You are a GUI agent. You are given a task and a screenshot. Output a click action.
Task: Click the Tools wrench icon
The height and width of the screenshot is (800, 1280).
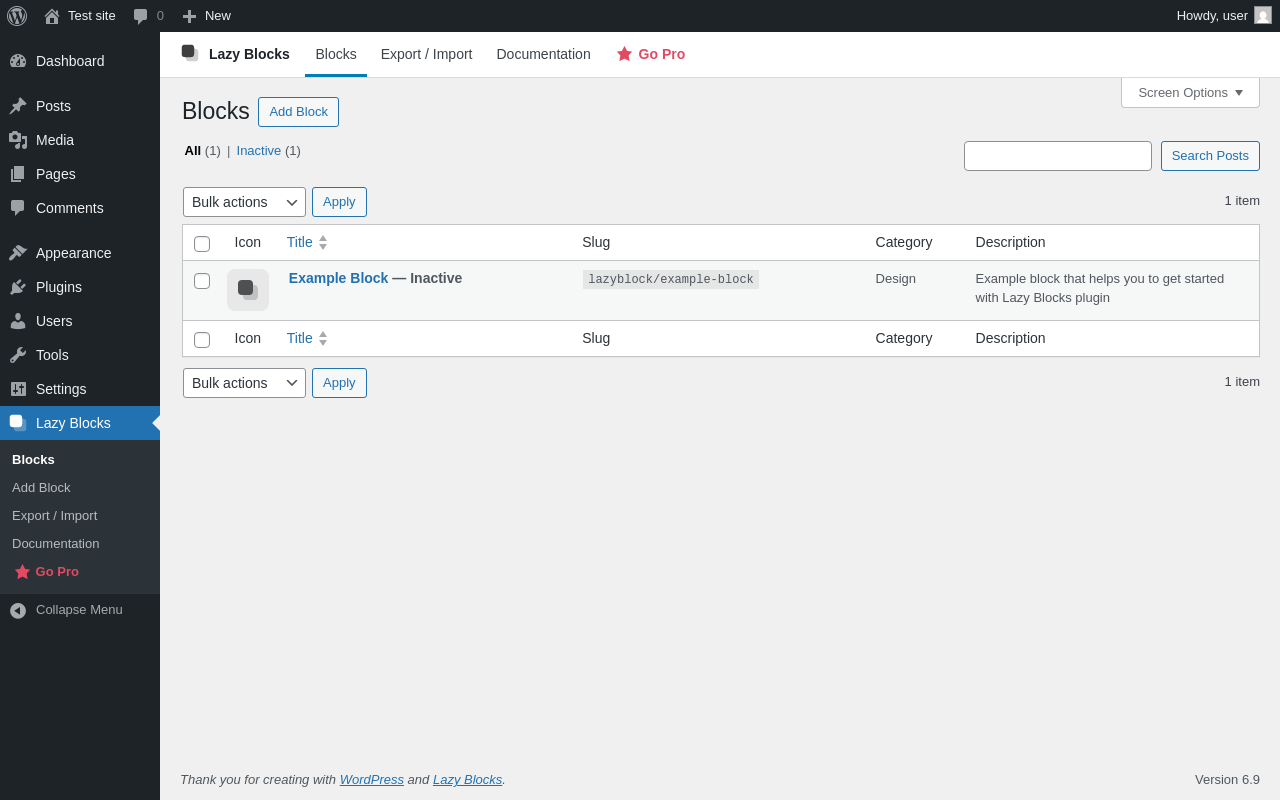pyautogui.click(x=18, y=355)
